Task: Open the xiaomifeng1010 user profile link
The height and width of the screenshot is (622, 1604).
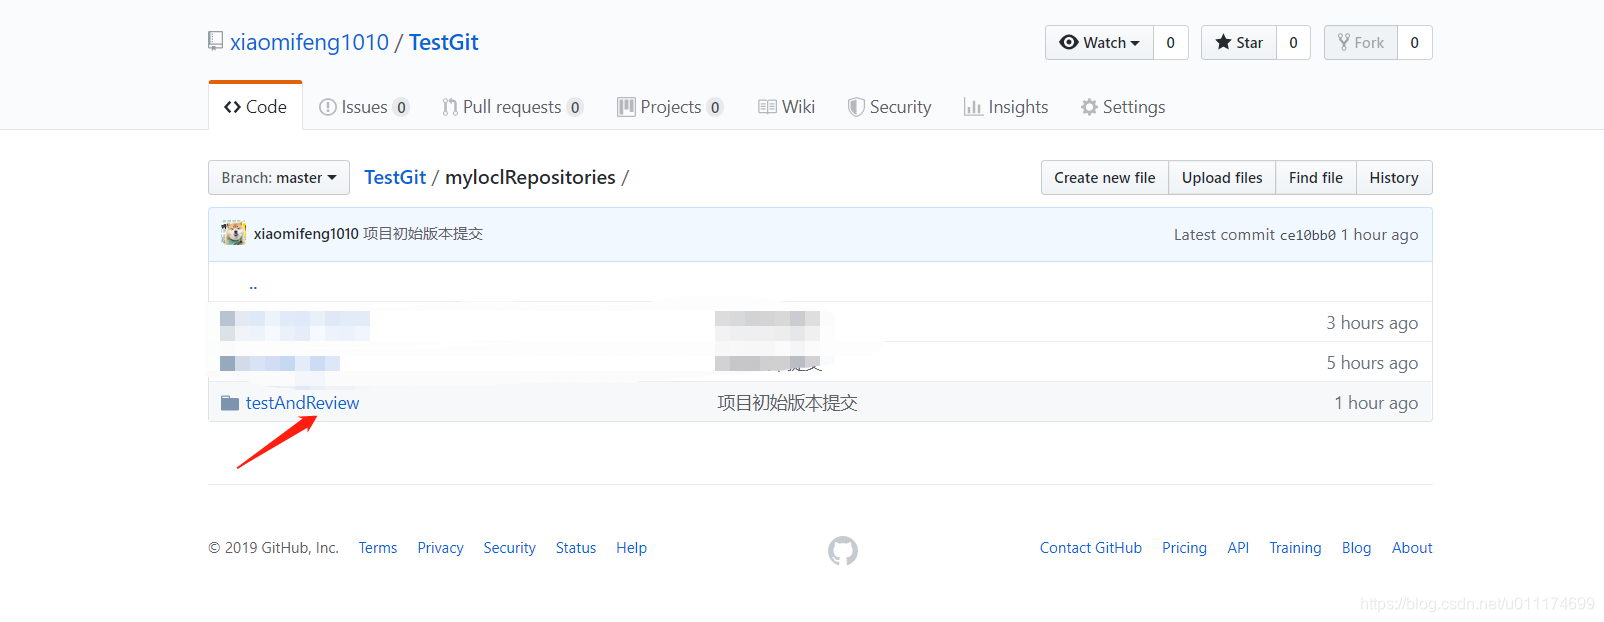Action: pos(309,42)
